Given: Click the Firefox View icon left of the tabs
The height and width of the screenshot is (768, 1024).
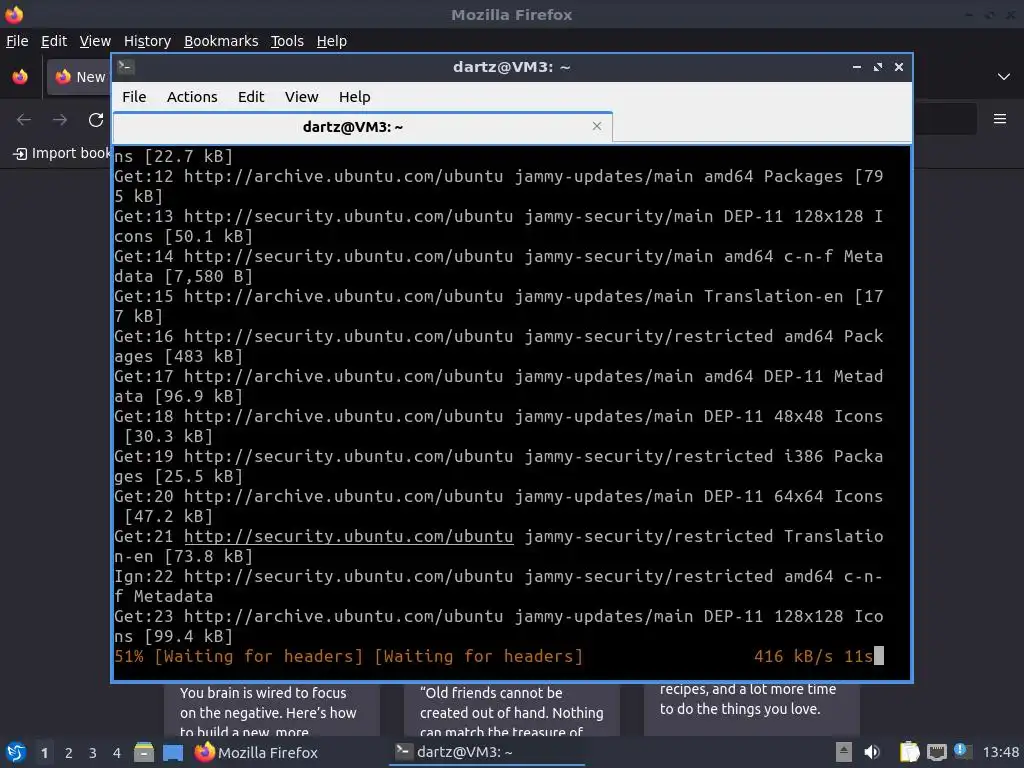Looking at the screenshot, I should point(20,77).
